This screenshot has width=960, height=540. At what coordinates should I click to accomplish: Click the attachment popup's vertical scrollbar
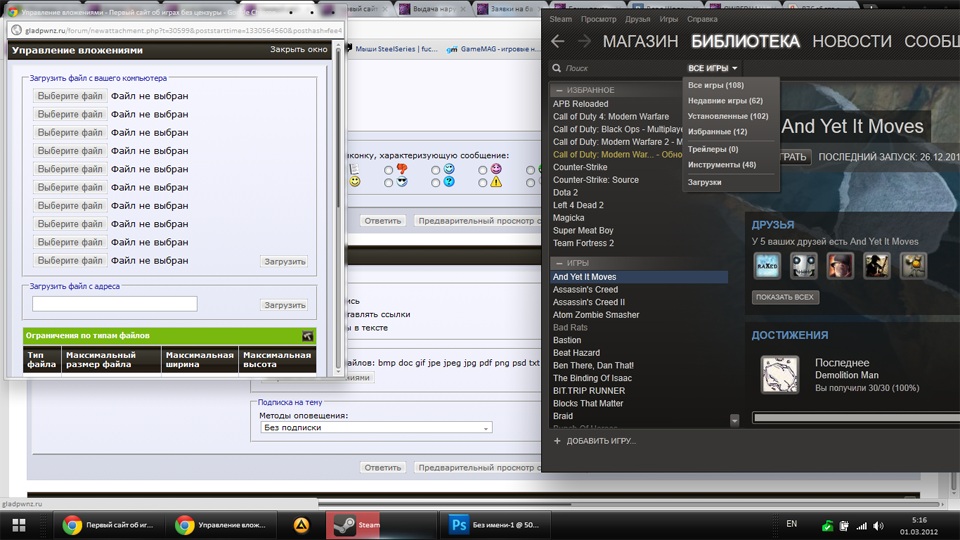(338, 208)
